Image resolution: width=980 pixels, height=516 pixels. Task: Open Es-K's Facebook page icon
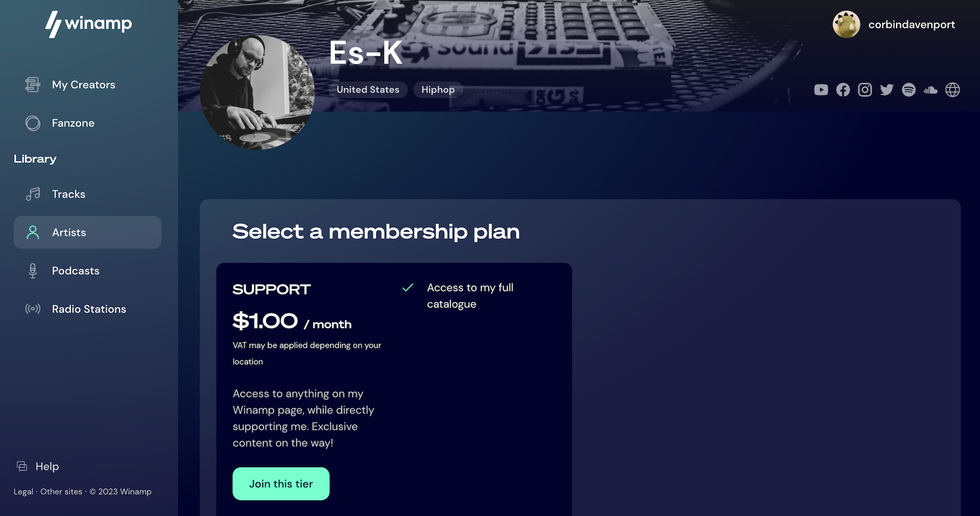click(843, 90)
